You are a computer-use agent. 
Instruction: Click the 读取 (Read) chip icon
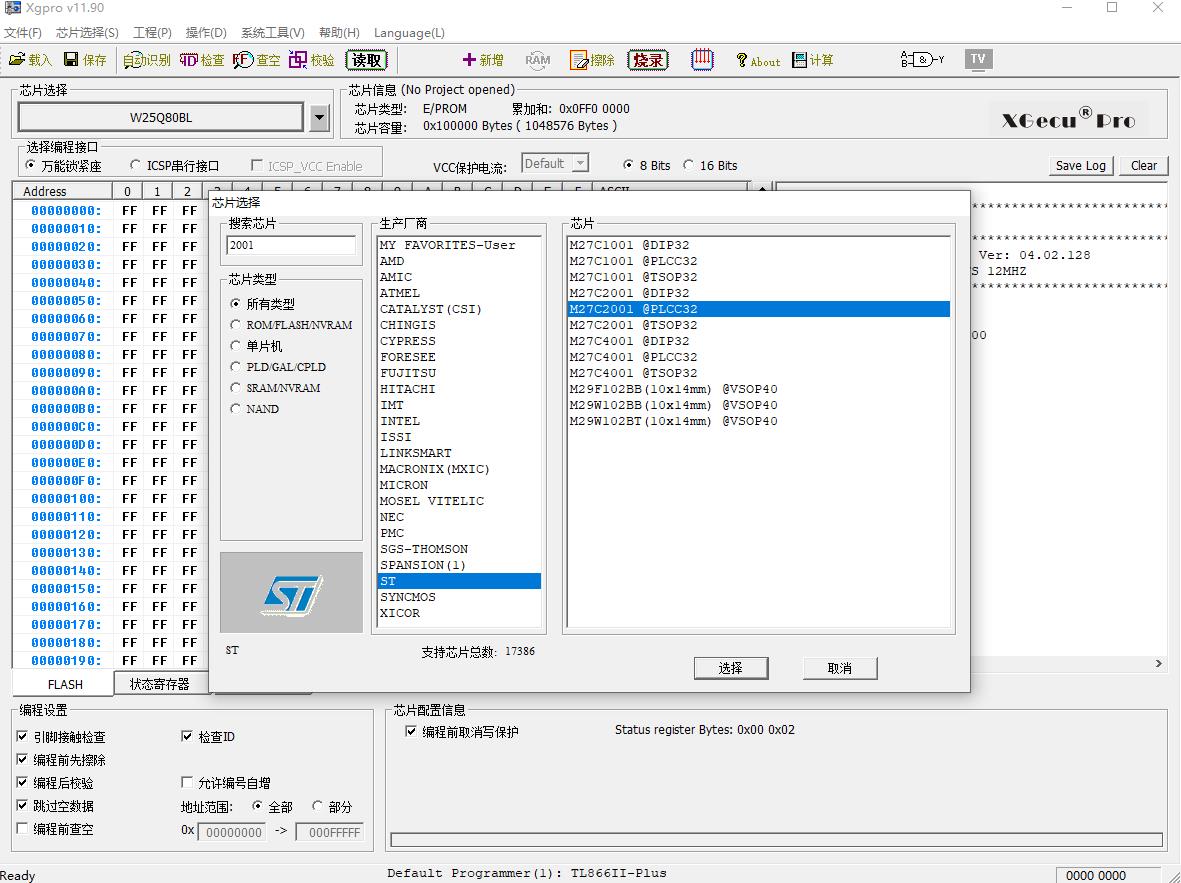[x=367, y=60]
